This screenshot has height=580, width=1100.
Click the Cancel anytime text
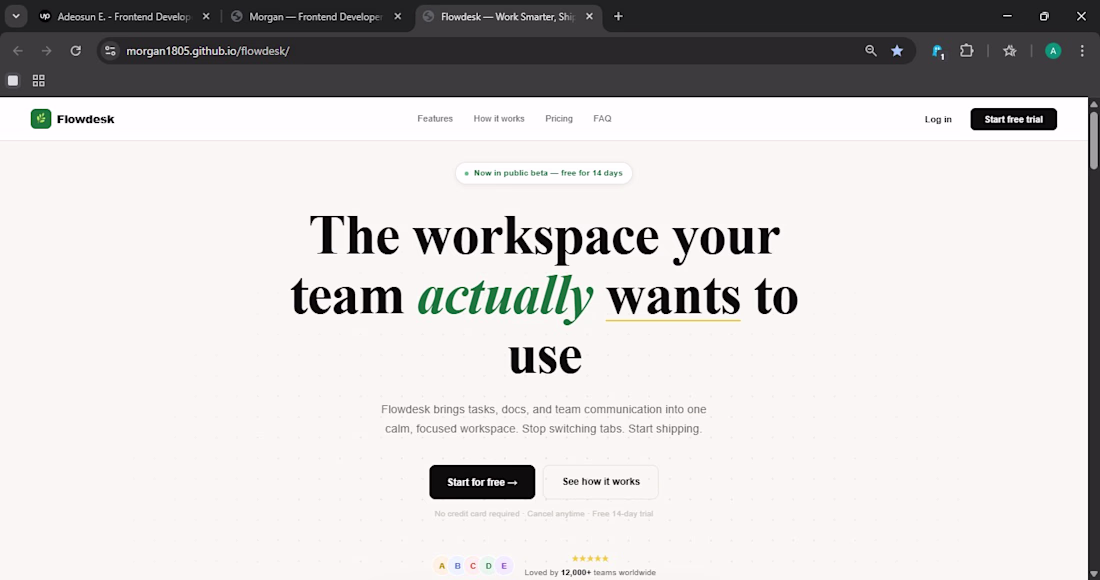coord(556,514)
